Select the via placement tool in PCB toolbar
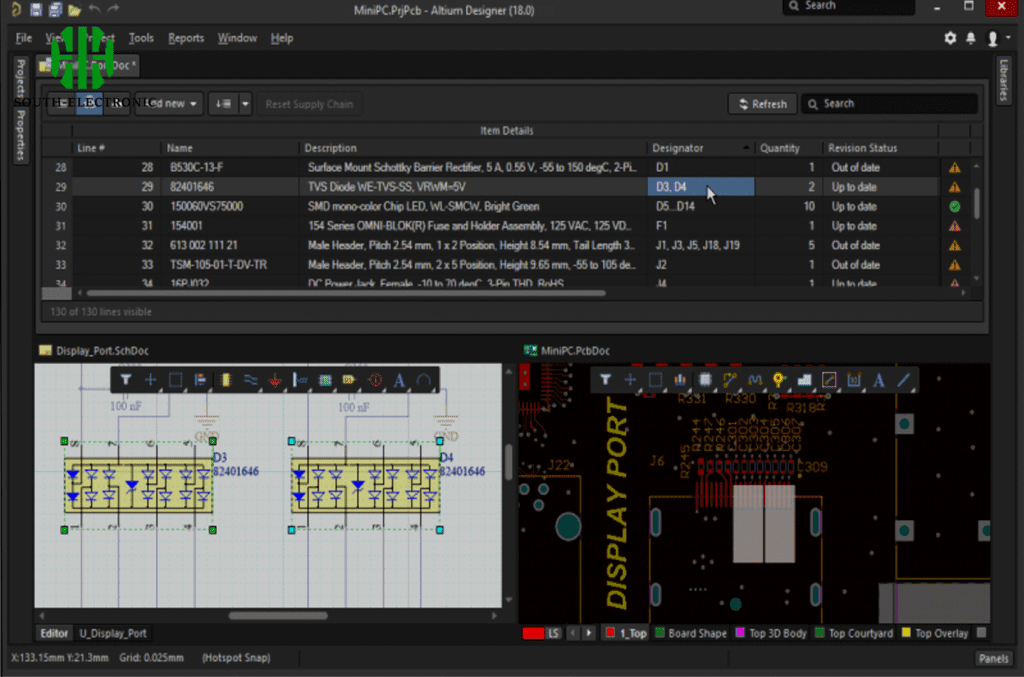Image resolution: width=1024 pixels, height=677 pixels. [778, 380]
